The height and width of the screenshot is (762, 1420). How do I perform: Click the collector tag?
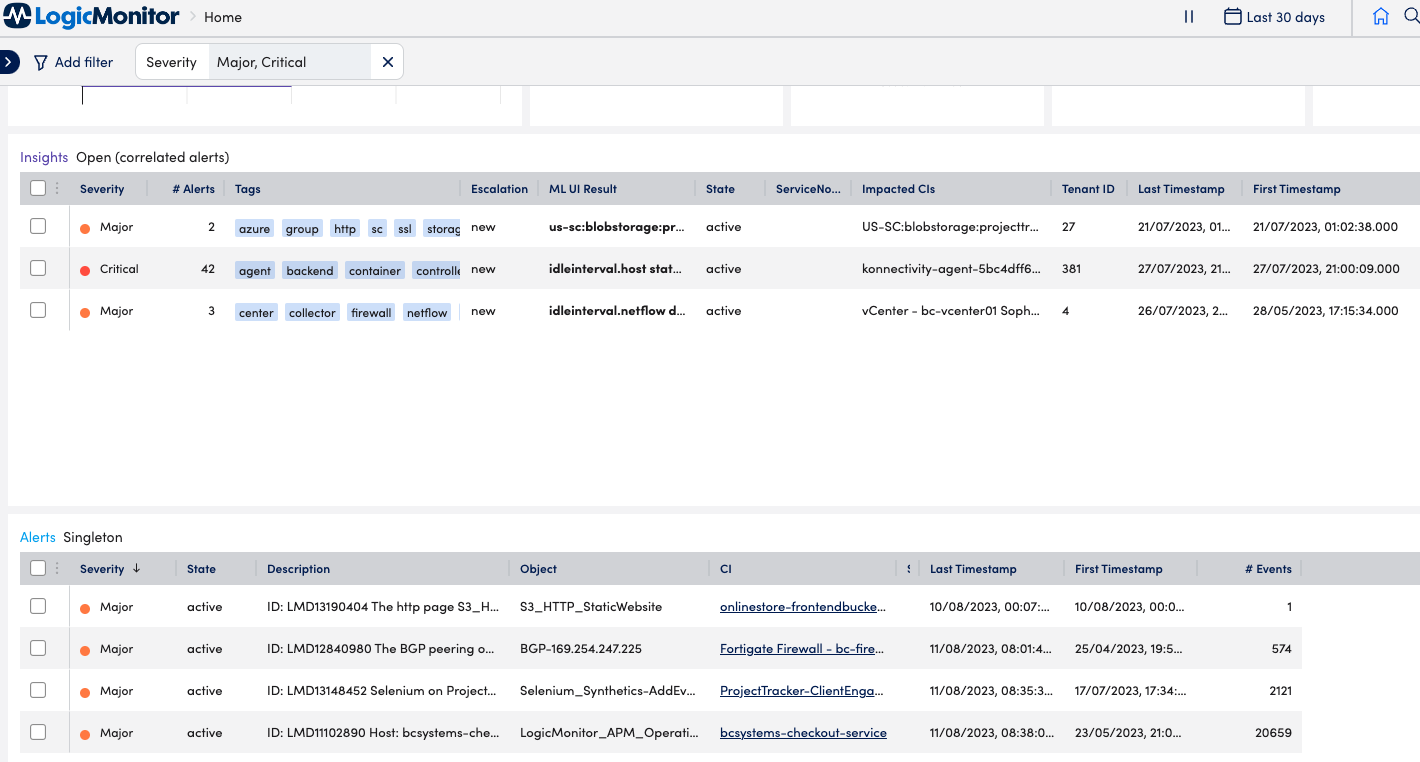coord(312,313)
